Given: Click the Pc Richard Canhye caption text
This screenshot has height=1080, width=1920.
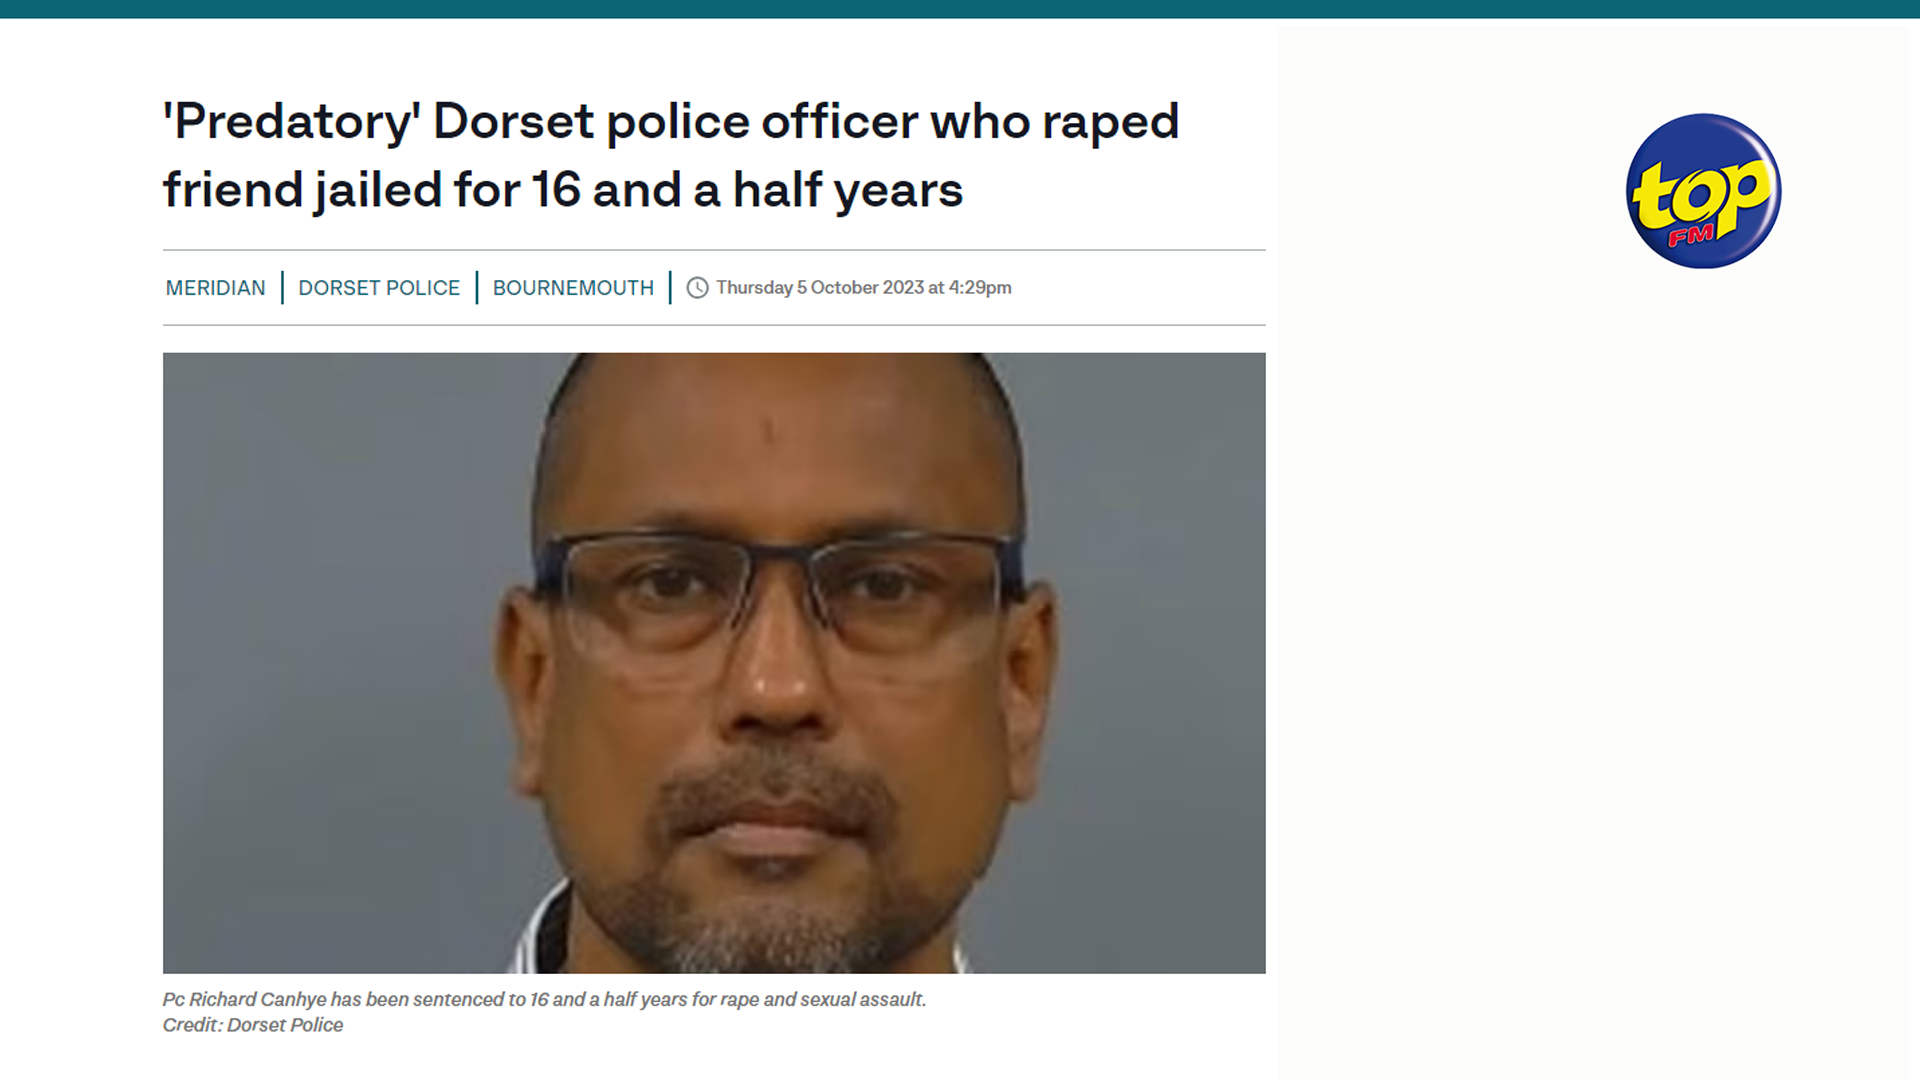Looking at the screenshot, I should (x=545, y=999).
